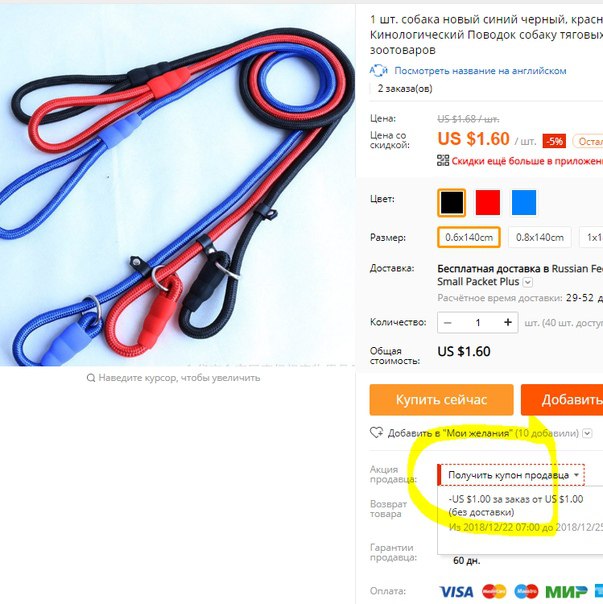Choose the red color swatch
The height and width of the screenshot is (604, 603).
click(488, 203)
